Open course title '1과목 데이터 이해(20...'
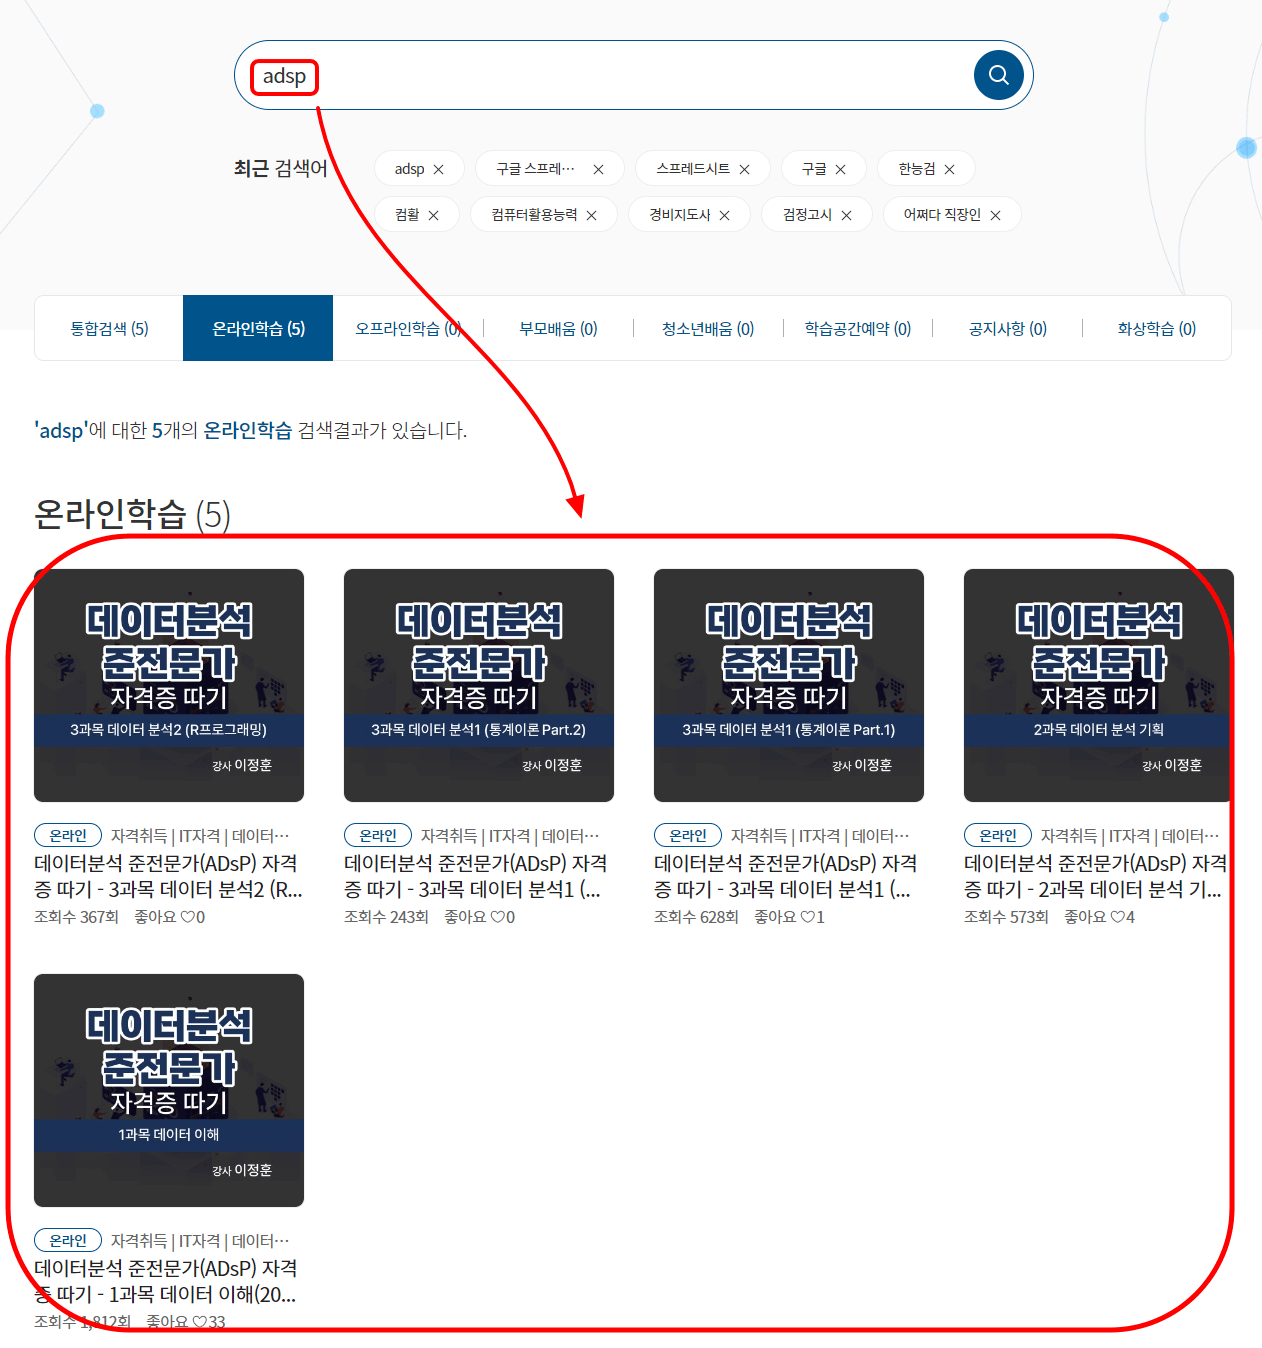The image size is (1262, 1348). (166, 1281)
